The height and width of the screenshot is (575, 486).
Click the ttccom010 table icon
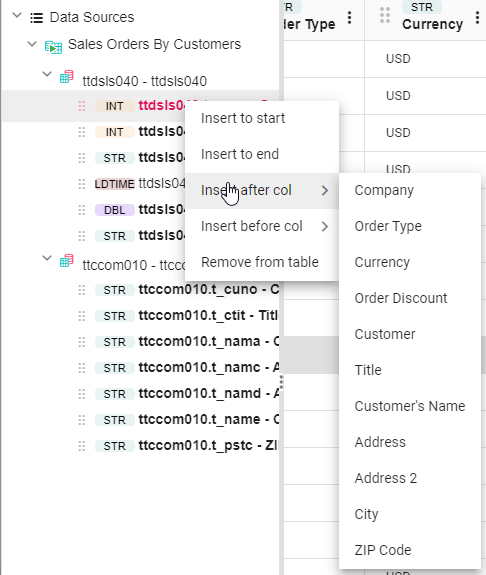[67, 260]
